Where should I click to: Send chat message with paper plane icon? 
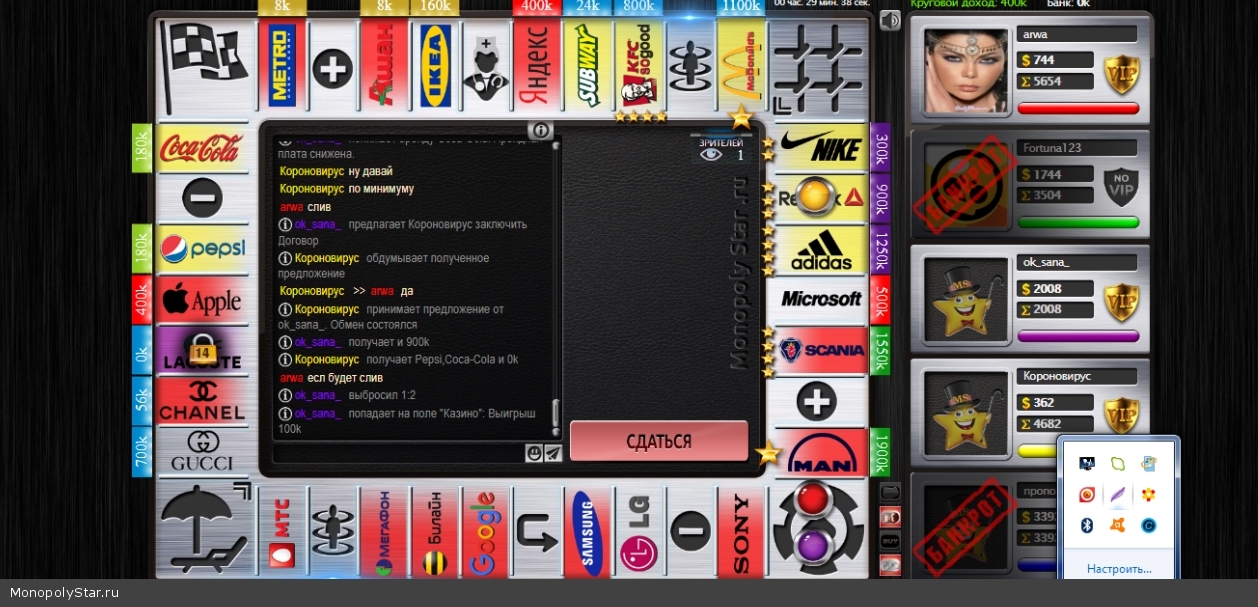(552, 453)
